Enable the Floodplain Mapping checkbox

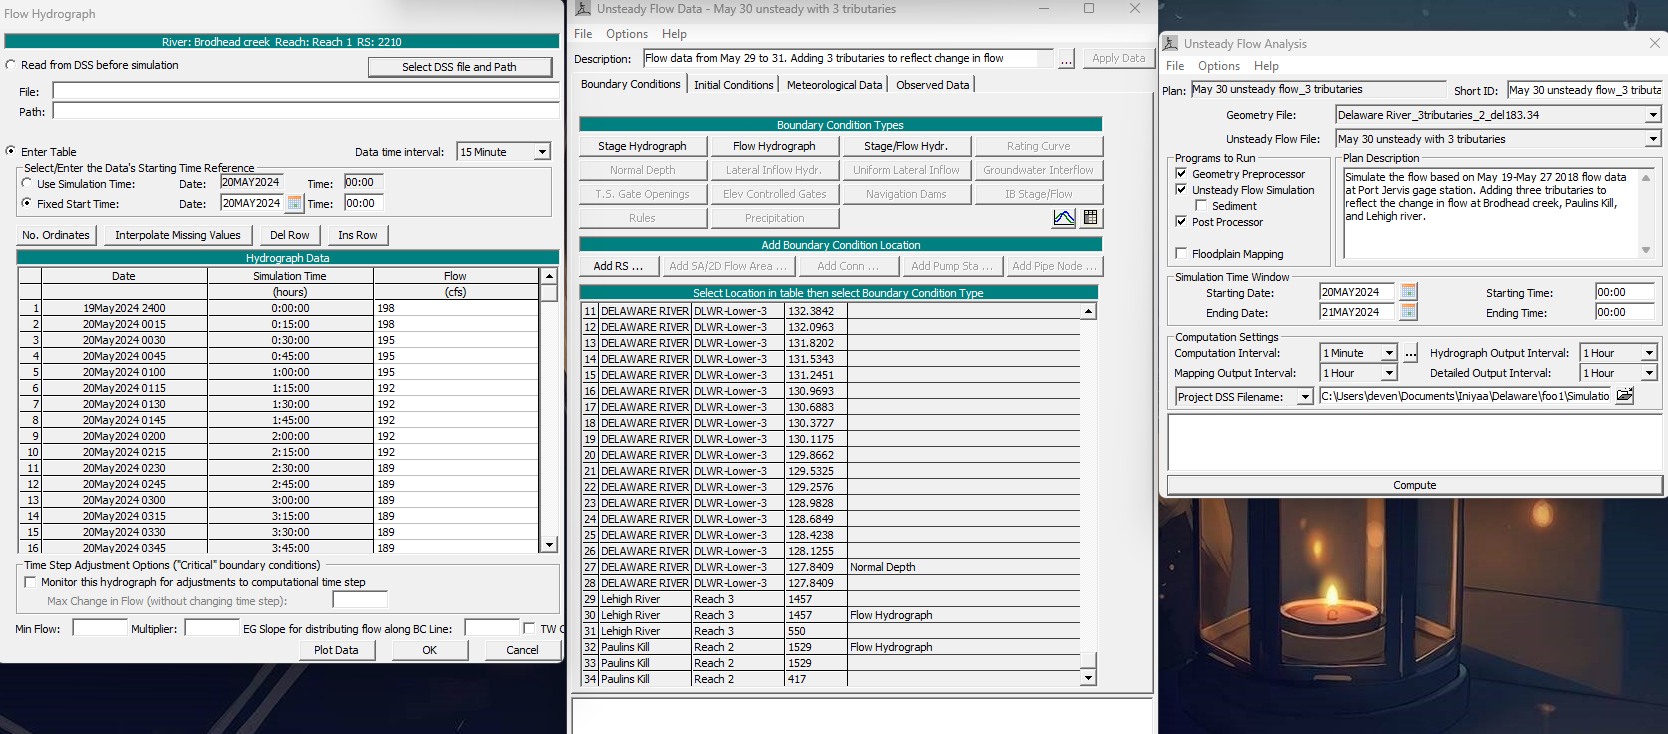pyautogui.click(x=1181, y=254)
